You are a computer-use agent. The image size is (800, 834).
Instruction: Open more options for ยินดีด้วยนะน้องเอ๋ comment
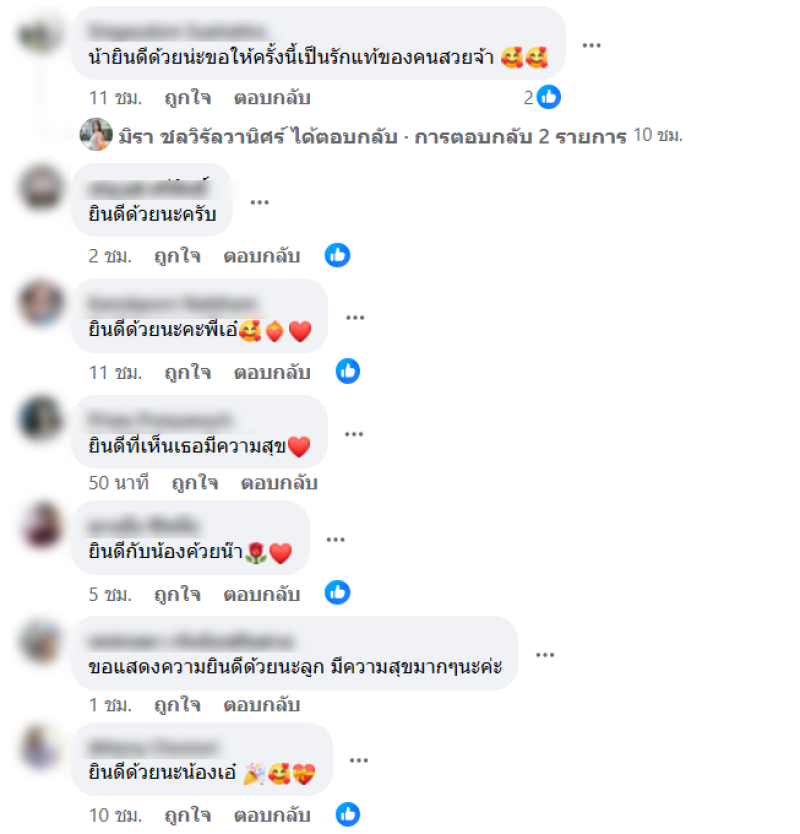coord(359,760)
